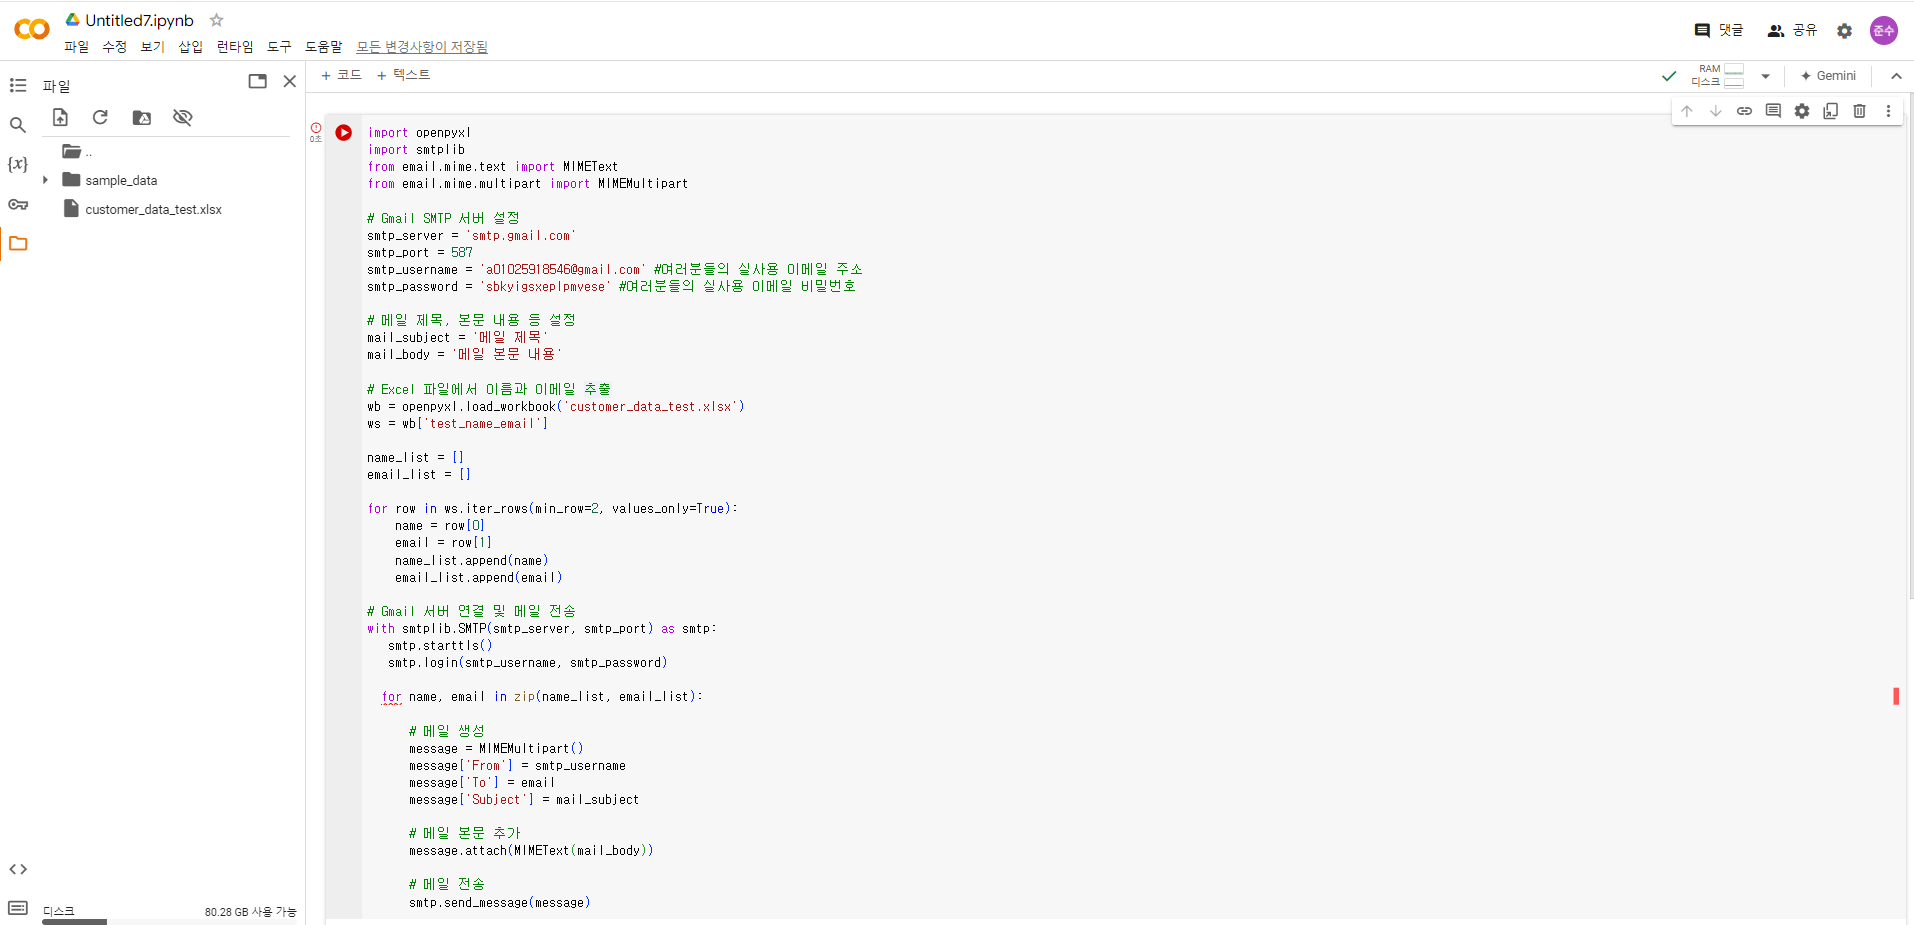The image size is (1914, 925).
Task: Star the Untitled7.ipynb notebook
Action: coord(217,20)
